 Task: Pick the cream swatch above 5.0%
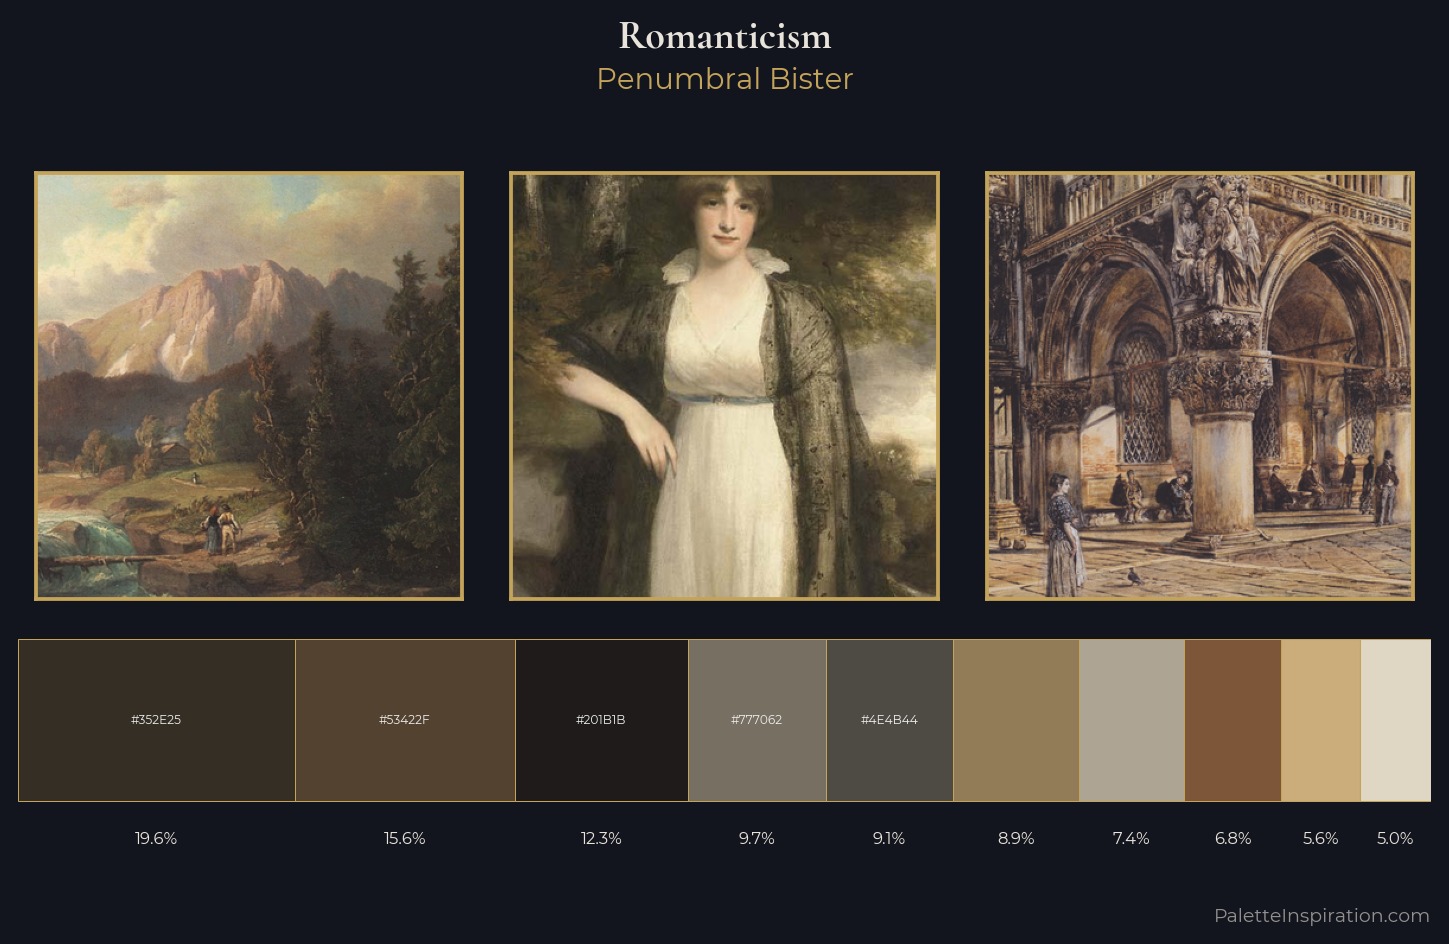click(x=1396, y=720)
